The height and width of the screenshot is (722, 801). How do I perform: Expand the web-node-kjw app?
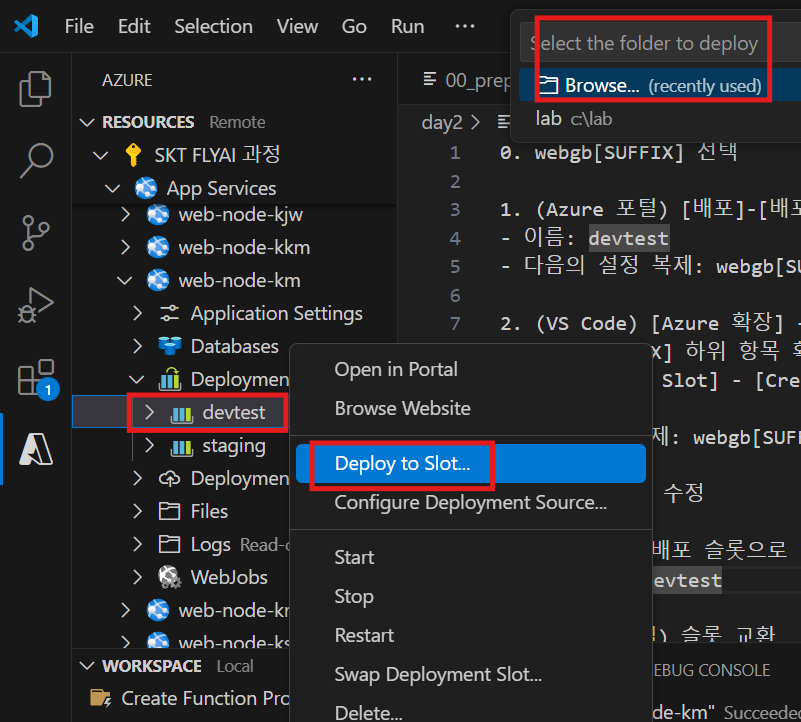(125, 215)
